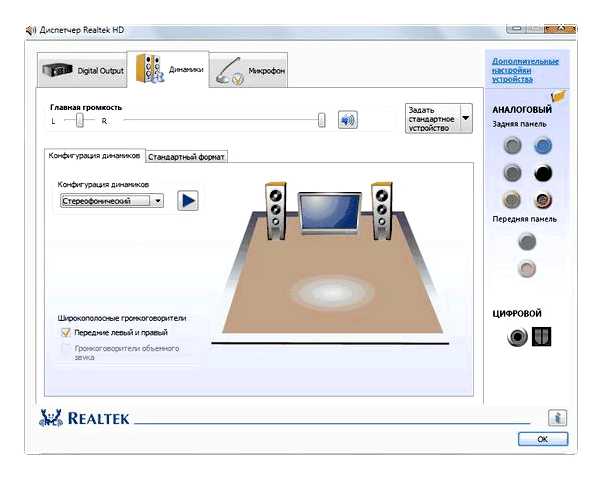Open arrow next to 'Задать стандартное устройство'
The width and height of the screenshot is (602, 479).
point(465,117)
